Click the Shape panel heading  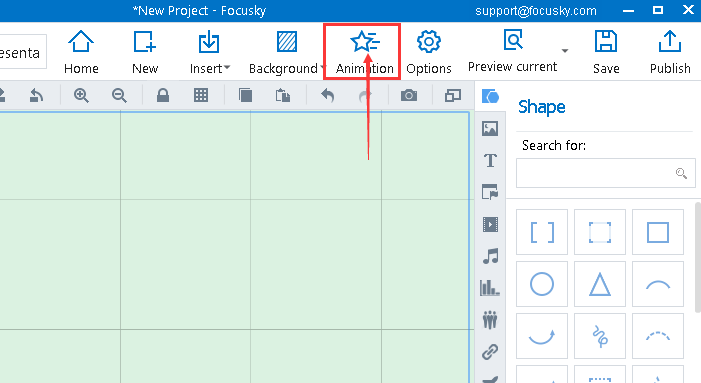(541, 107)
